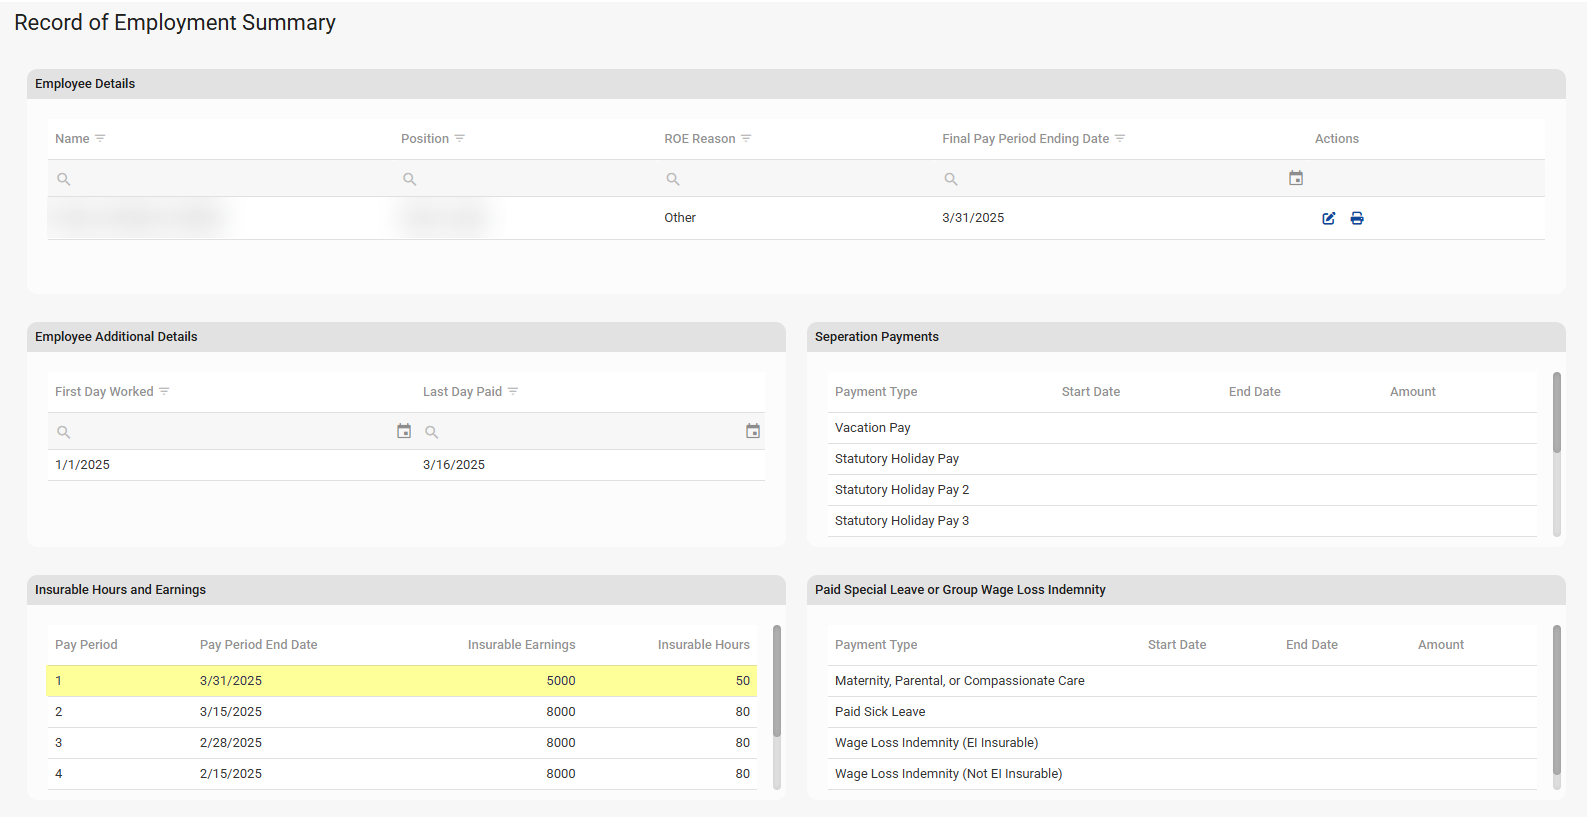
Task: Click the edit icon in Actions column
Action: [1328, 218]
